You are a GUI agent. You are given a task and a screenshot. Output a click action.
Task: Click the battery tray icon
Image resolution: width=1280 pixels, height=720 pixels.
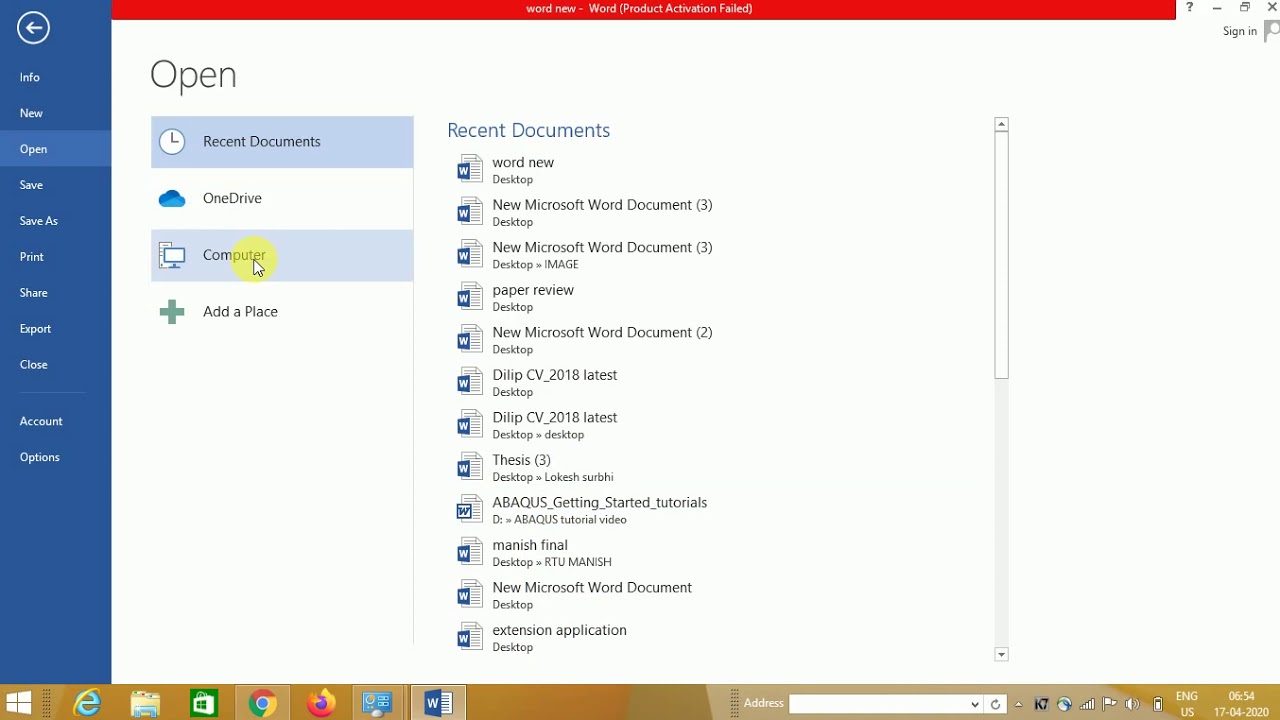tap(1158, 704)
